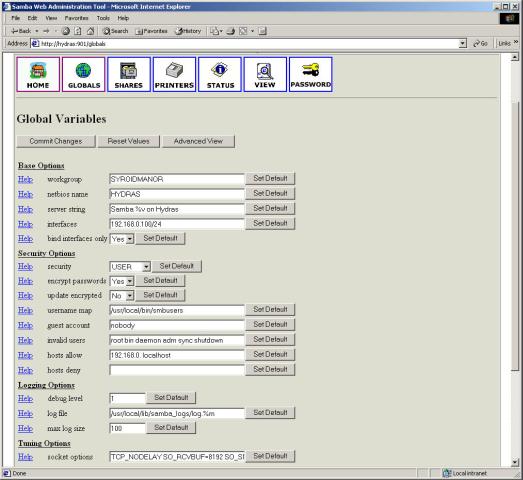
Task: Open Help link for security
Action: (25, 267)
